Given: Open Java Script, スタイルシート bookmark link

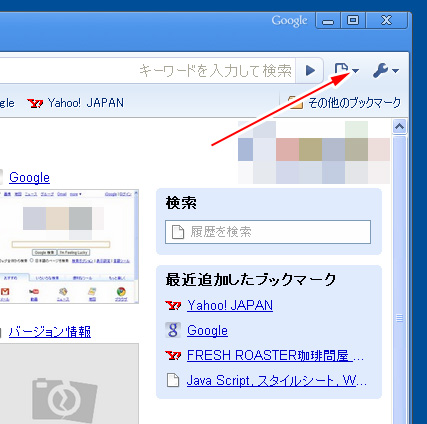Looking at the screenshot, I should (x=276, y=381).
